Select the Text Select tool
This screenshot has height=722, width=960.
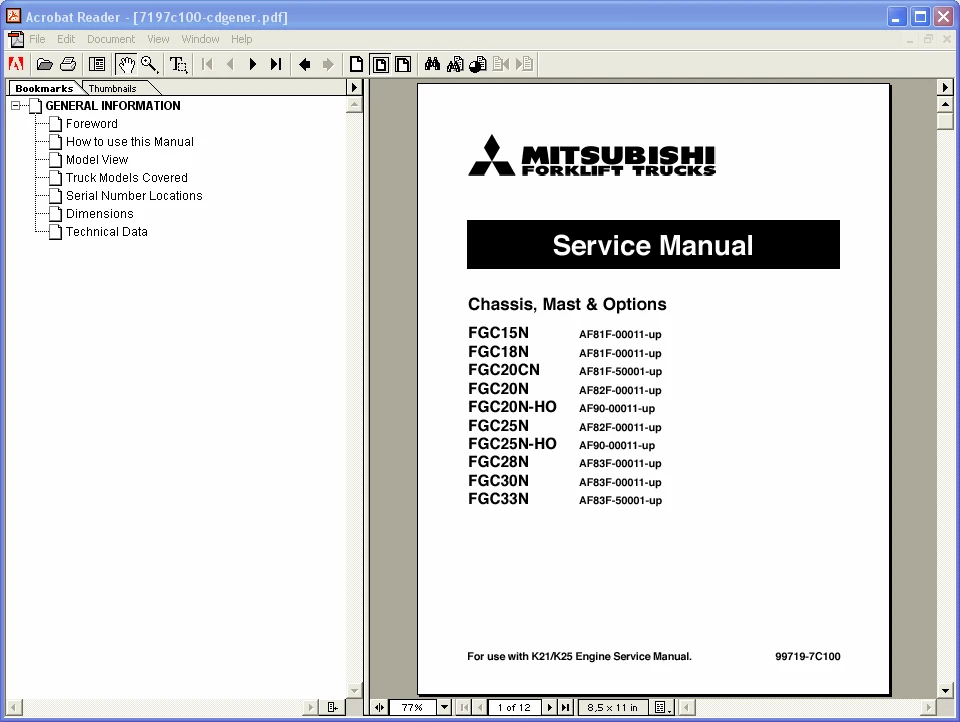(178, 64)
